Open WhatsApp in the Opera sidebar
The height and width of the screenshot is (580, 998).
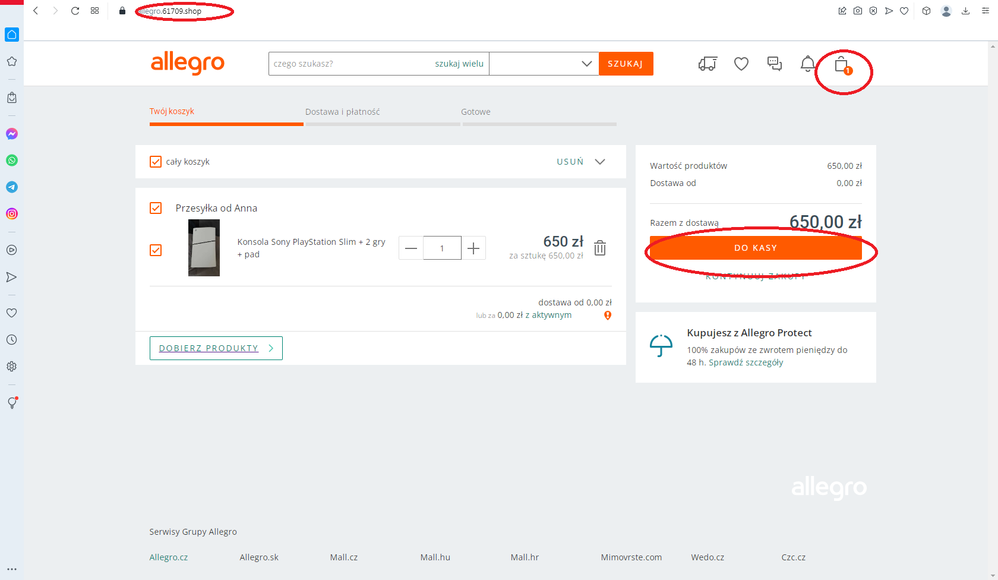[11, 160]
